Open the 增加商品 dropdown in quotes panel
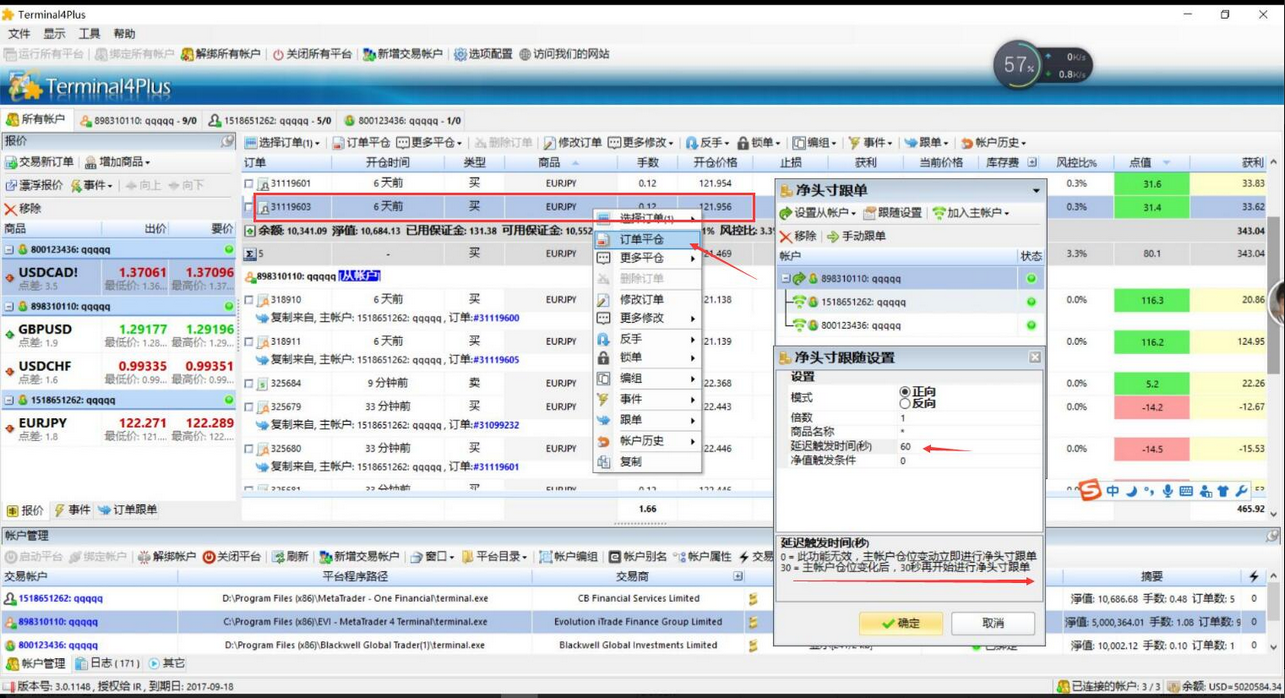This screenshot has height=698, width=1285. (118, 162)
